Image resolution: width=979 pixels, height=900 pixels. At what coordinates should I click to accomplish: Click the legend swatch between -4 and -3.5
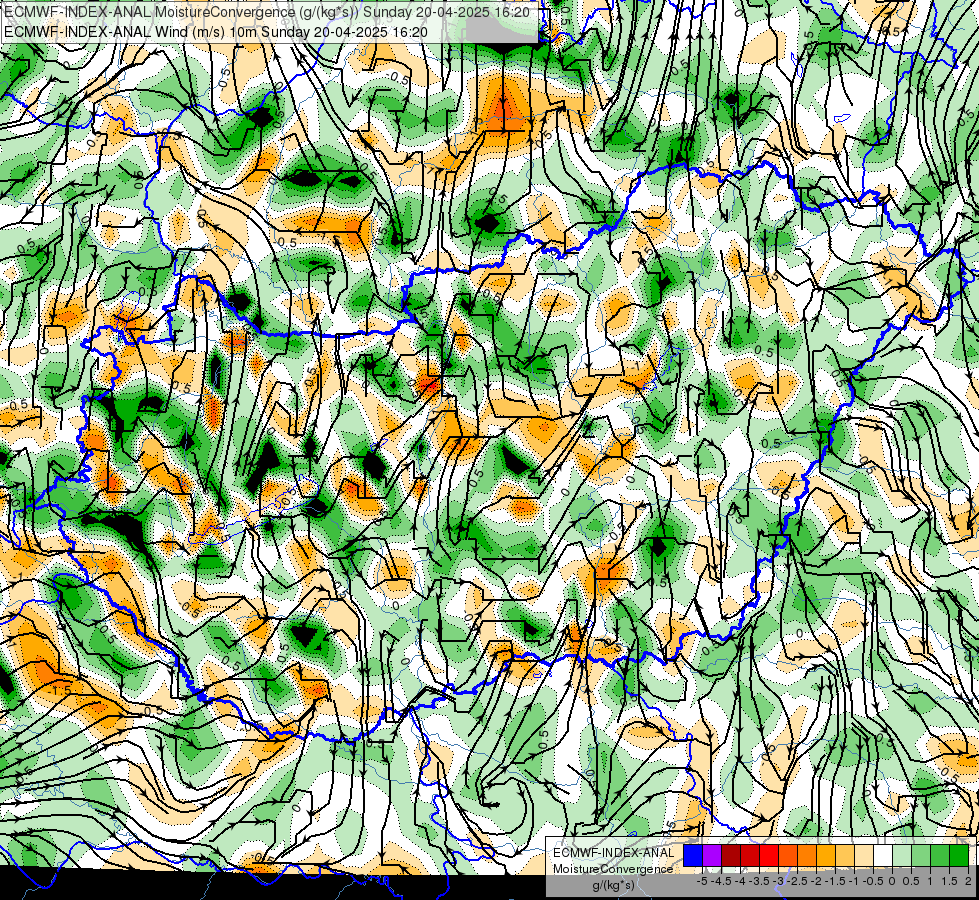click(x=750, y=856)
